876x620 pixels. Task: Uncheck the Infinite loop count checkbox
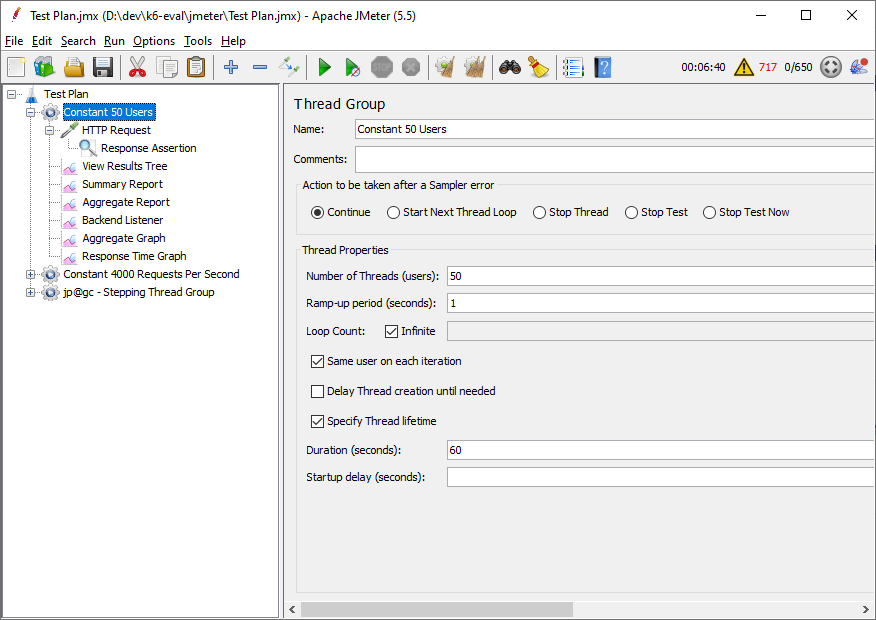[x=391, y=331]
